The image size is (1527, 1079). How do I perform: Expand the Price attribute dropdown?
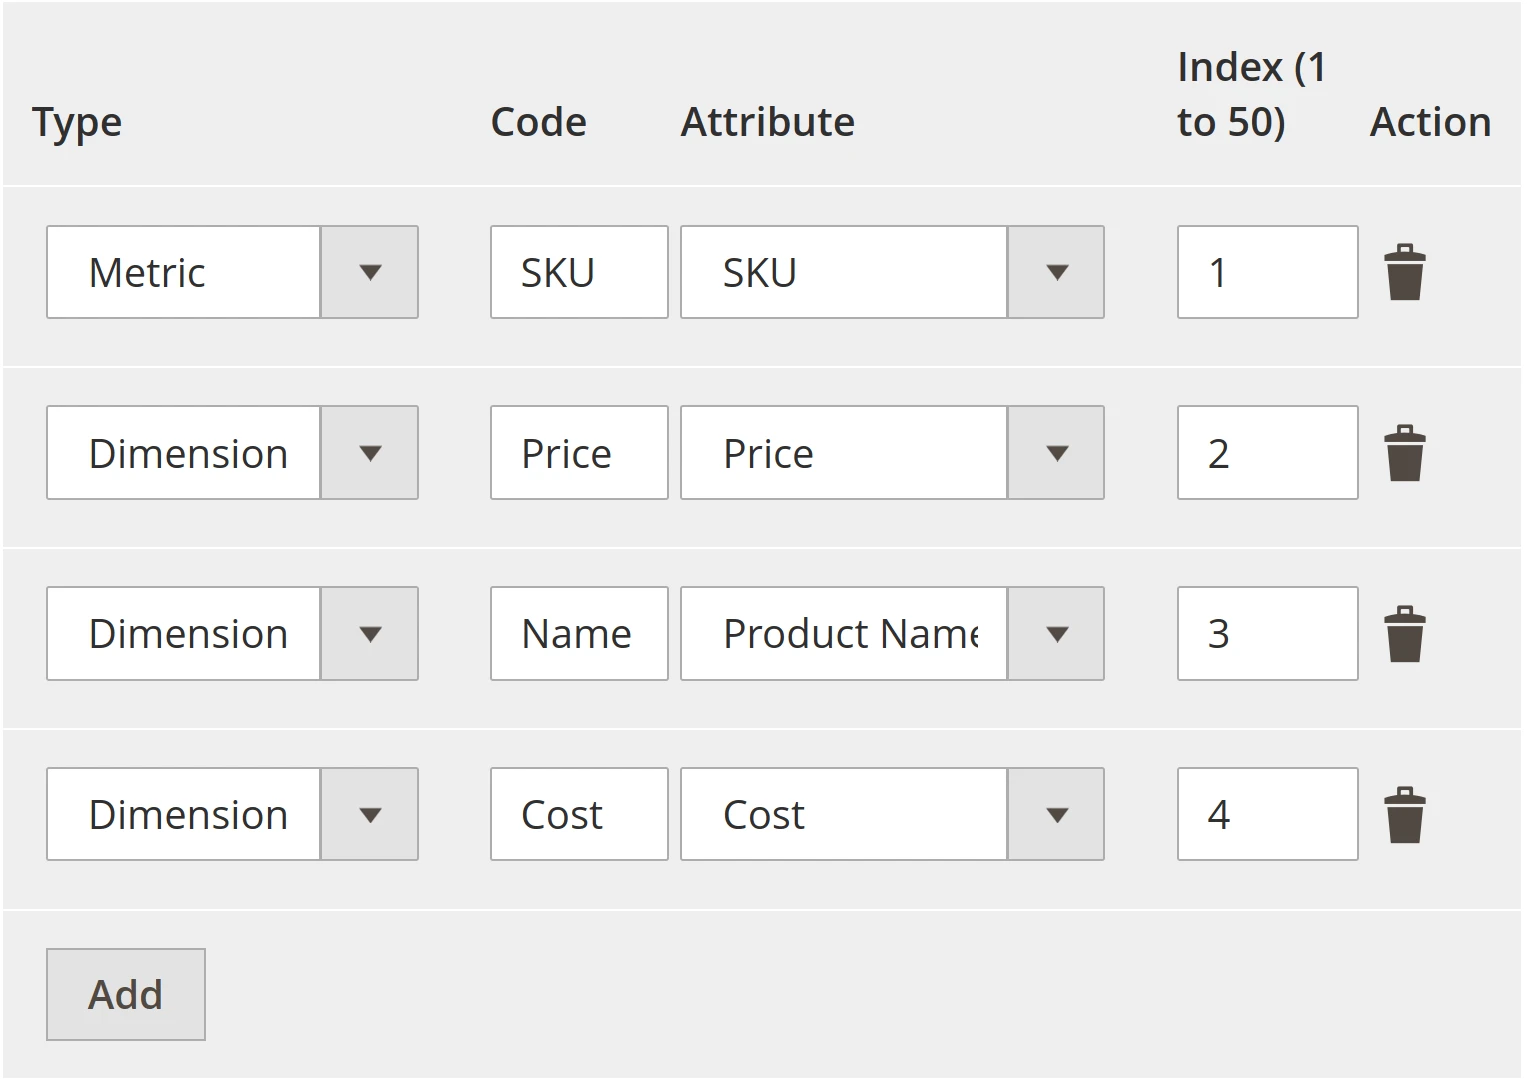[x=1056, y=452]
